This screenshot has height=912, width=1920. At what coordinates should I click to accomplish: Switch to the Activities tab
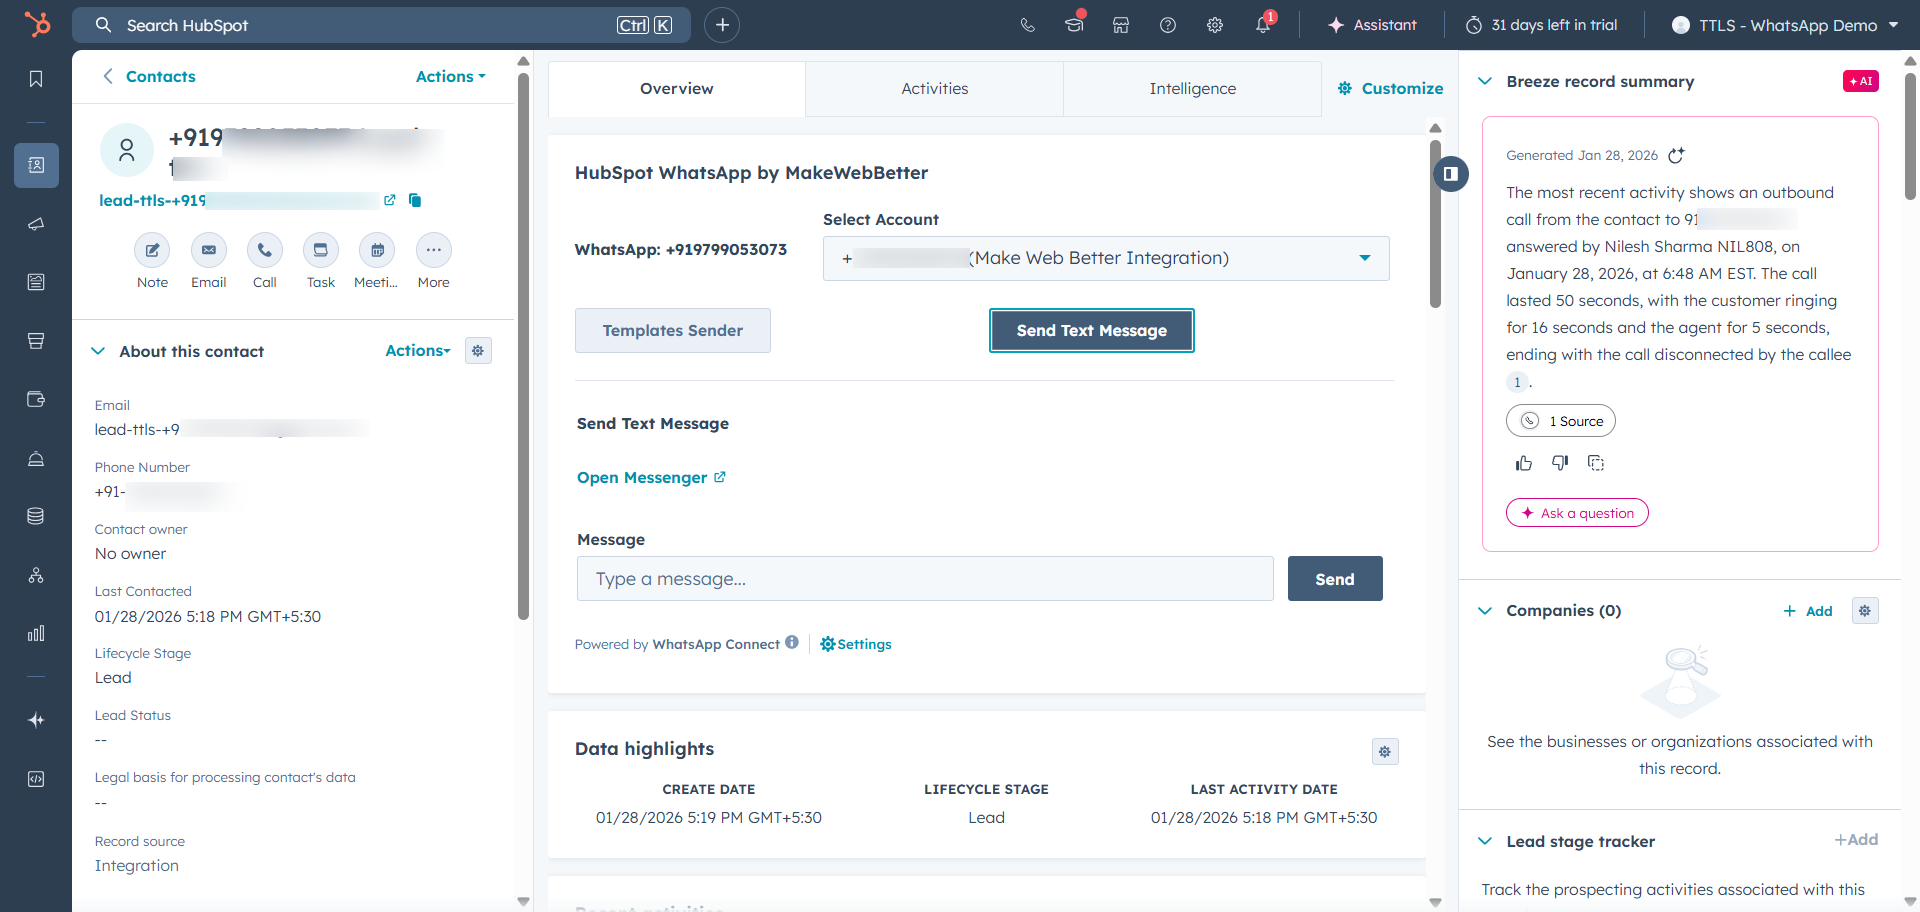point(934,88)
